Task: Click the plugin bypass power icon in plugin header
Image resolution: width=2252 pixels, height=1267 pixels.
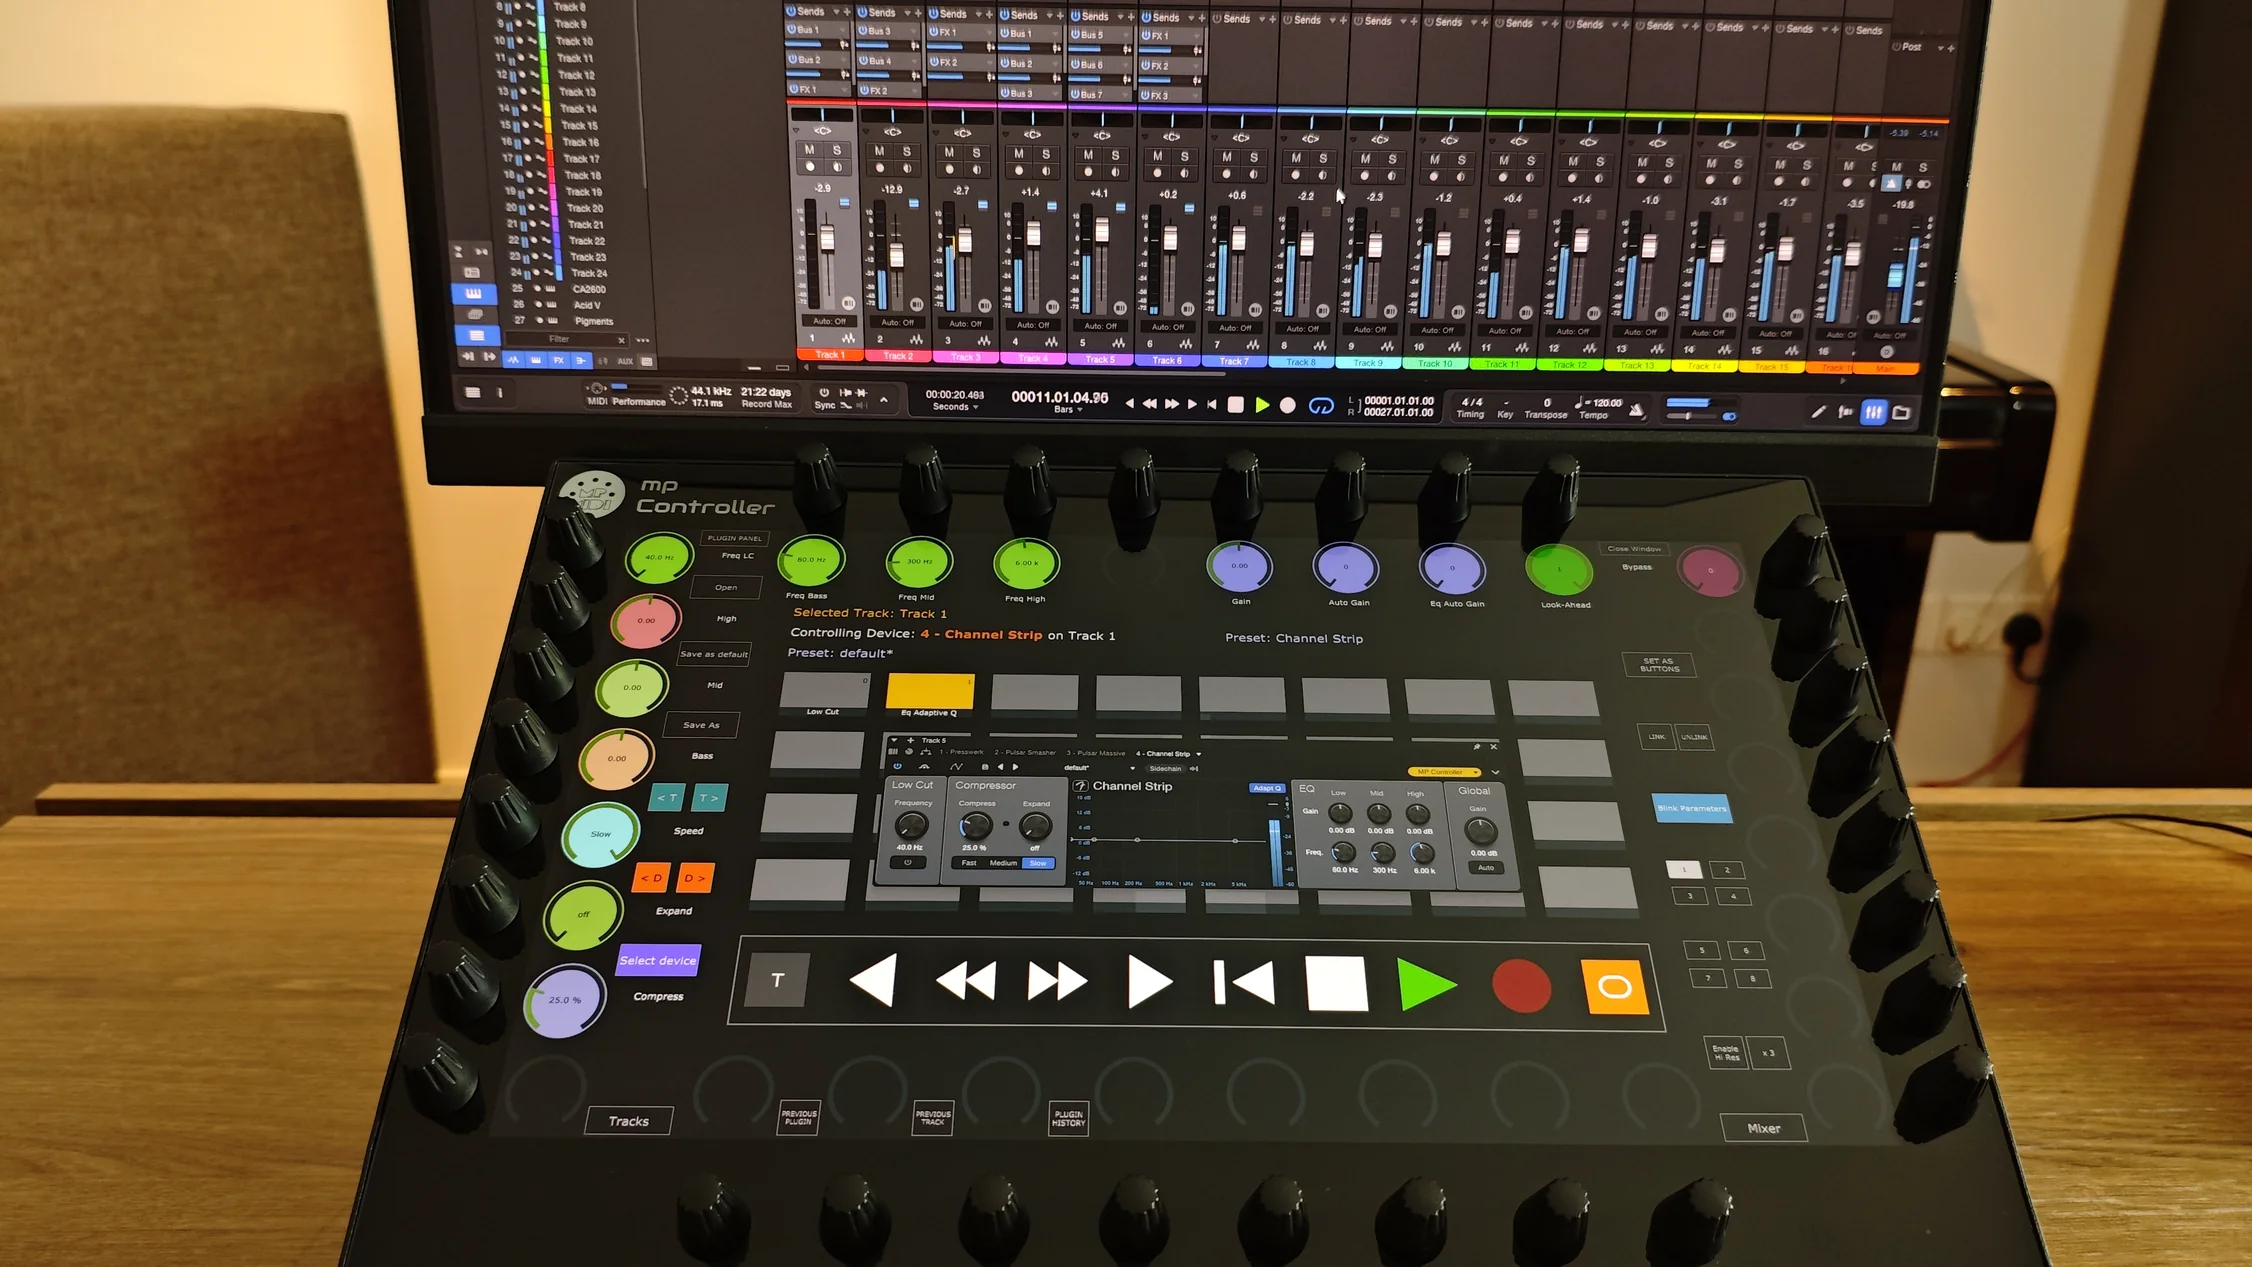Action: (x=897, y=766)
